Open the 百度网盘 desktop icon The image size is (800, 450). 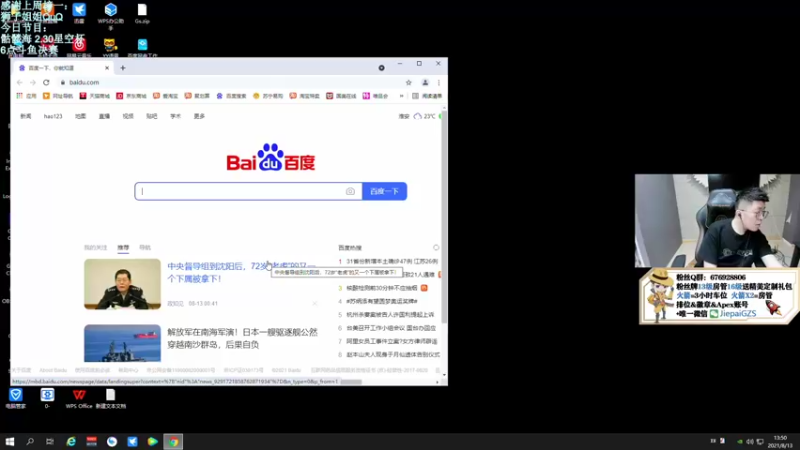pyautogui.click(x=142, y=47)
